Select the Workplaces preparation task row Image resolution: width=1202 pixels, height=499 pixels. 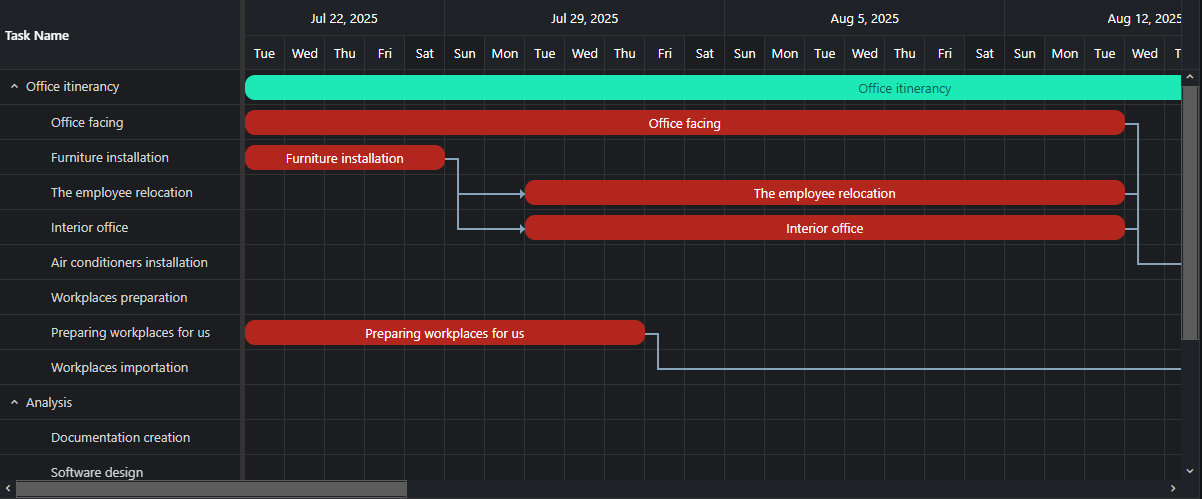click(120, 297)
